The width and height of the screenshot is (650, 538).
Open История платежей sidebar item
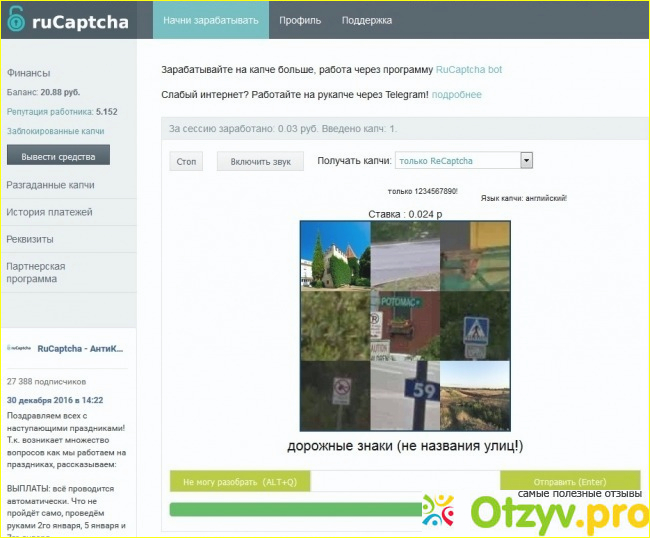[x=50, y=212]
